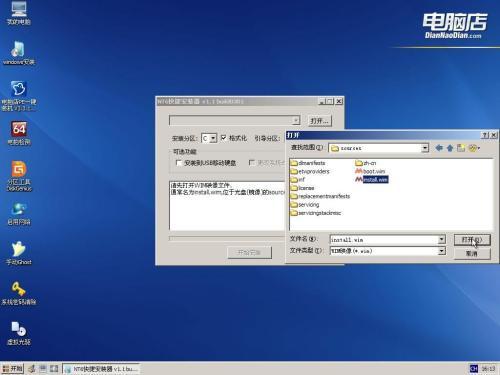500x375 pixels.
Task: Select the servicing folder
Action: (305, 205)
